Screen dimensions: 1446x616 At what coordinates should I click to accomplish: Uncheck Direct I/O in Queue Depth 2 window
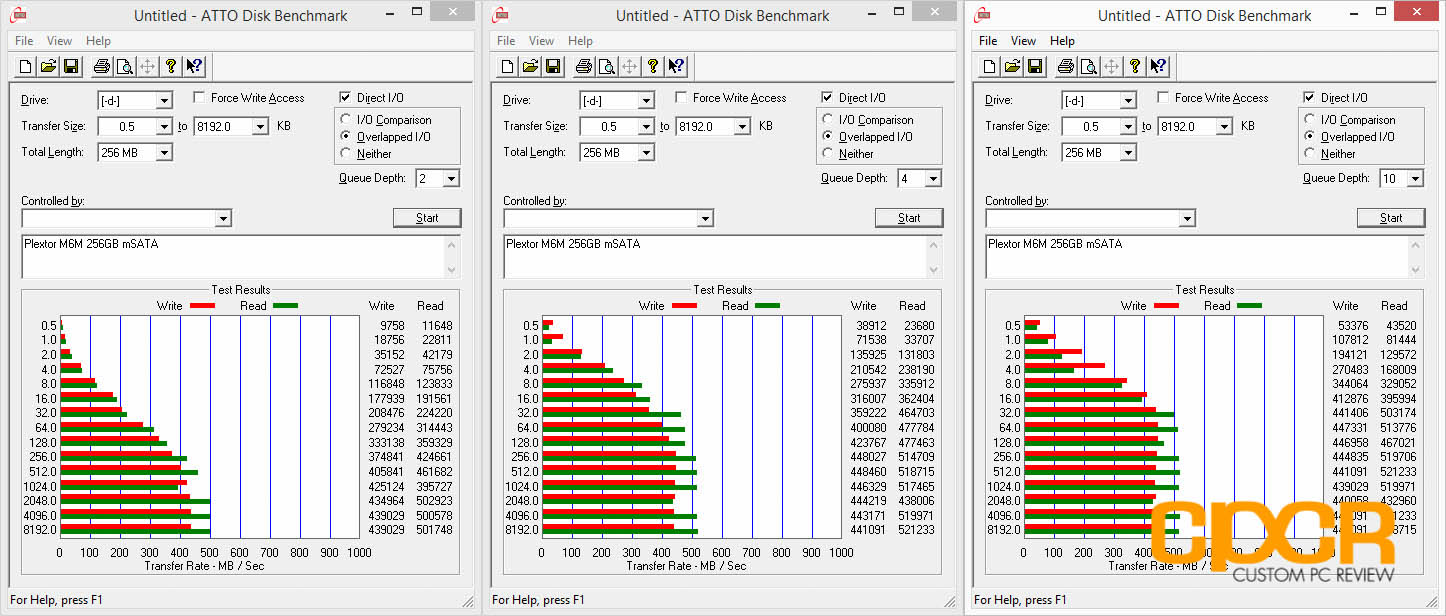pyautogui.click(x=345, y=98)
